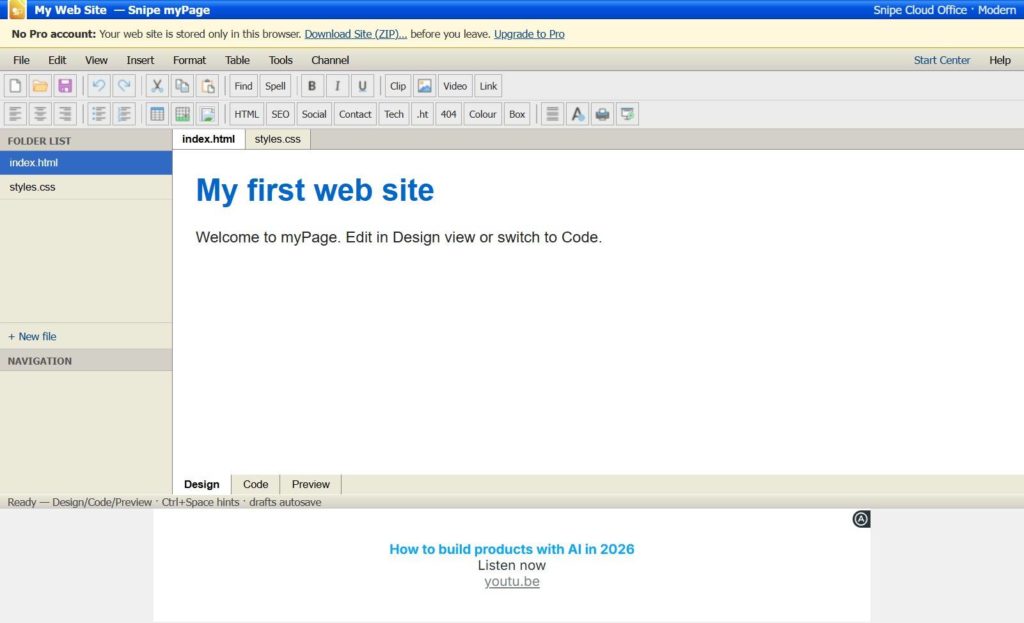The width and height of the screenshot is (1024, 623).
Task: Open the Edit menu
Action: point(57,60)
